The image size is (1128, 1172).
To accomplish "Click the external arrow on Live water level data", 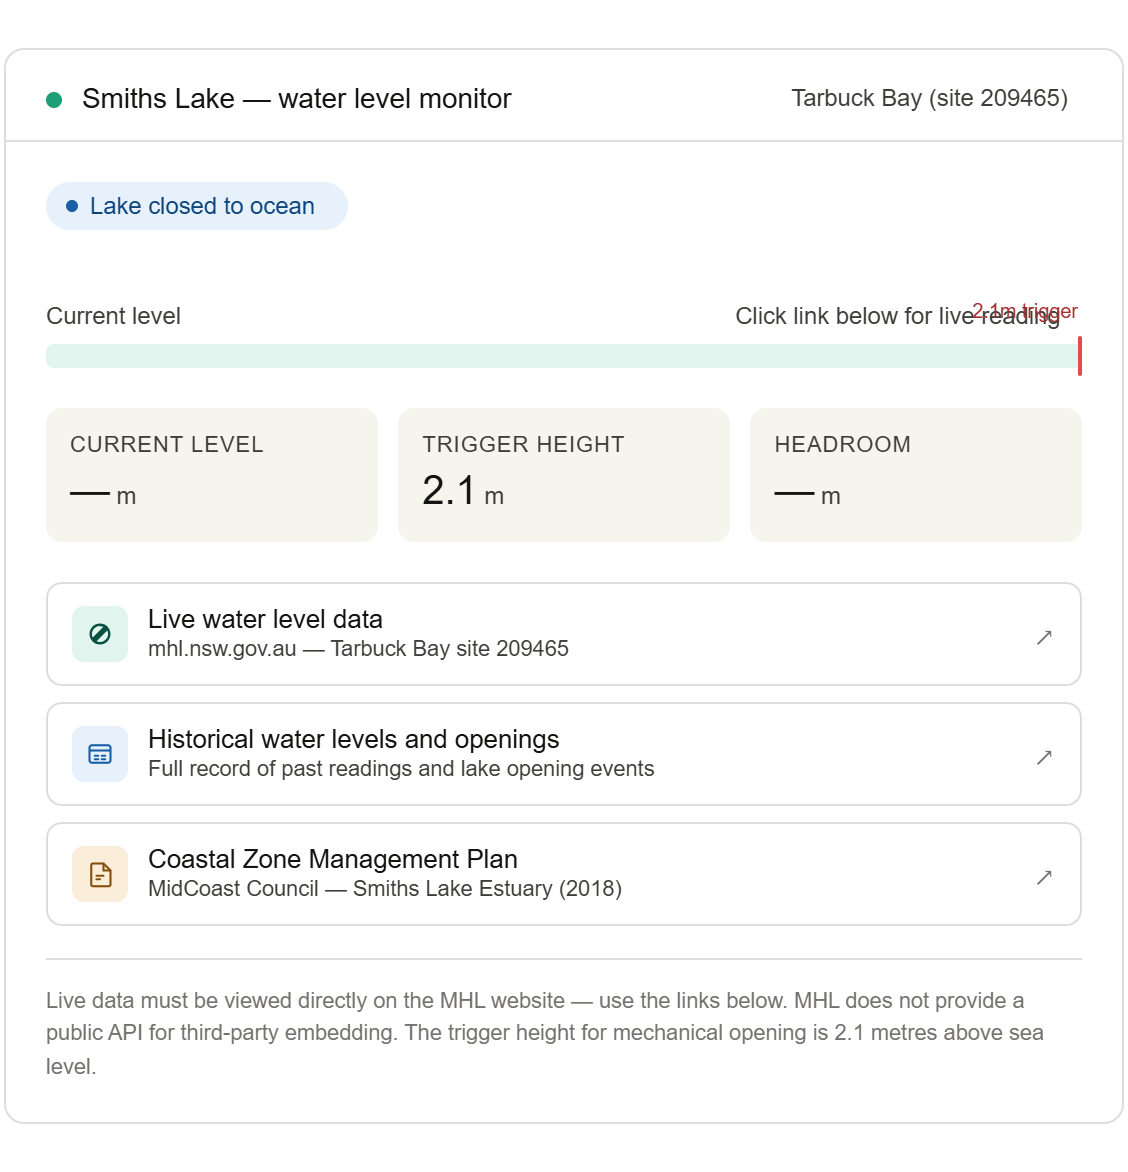I will 1044,637.
